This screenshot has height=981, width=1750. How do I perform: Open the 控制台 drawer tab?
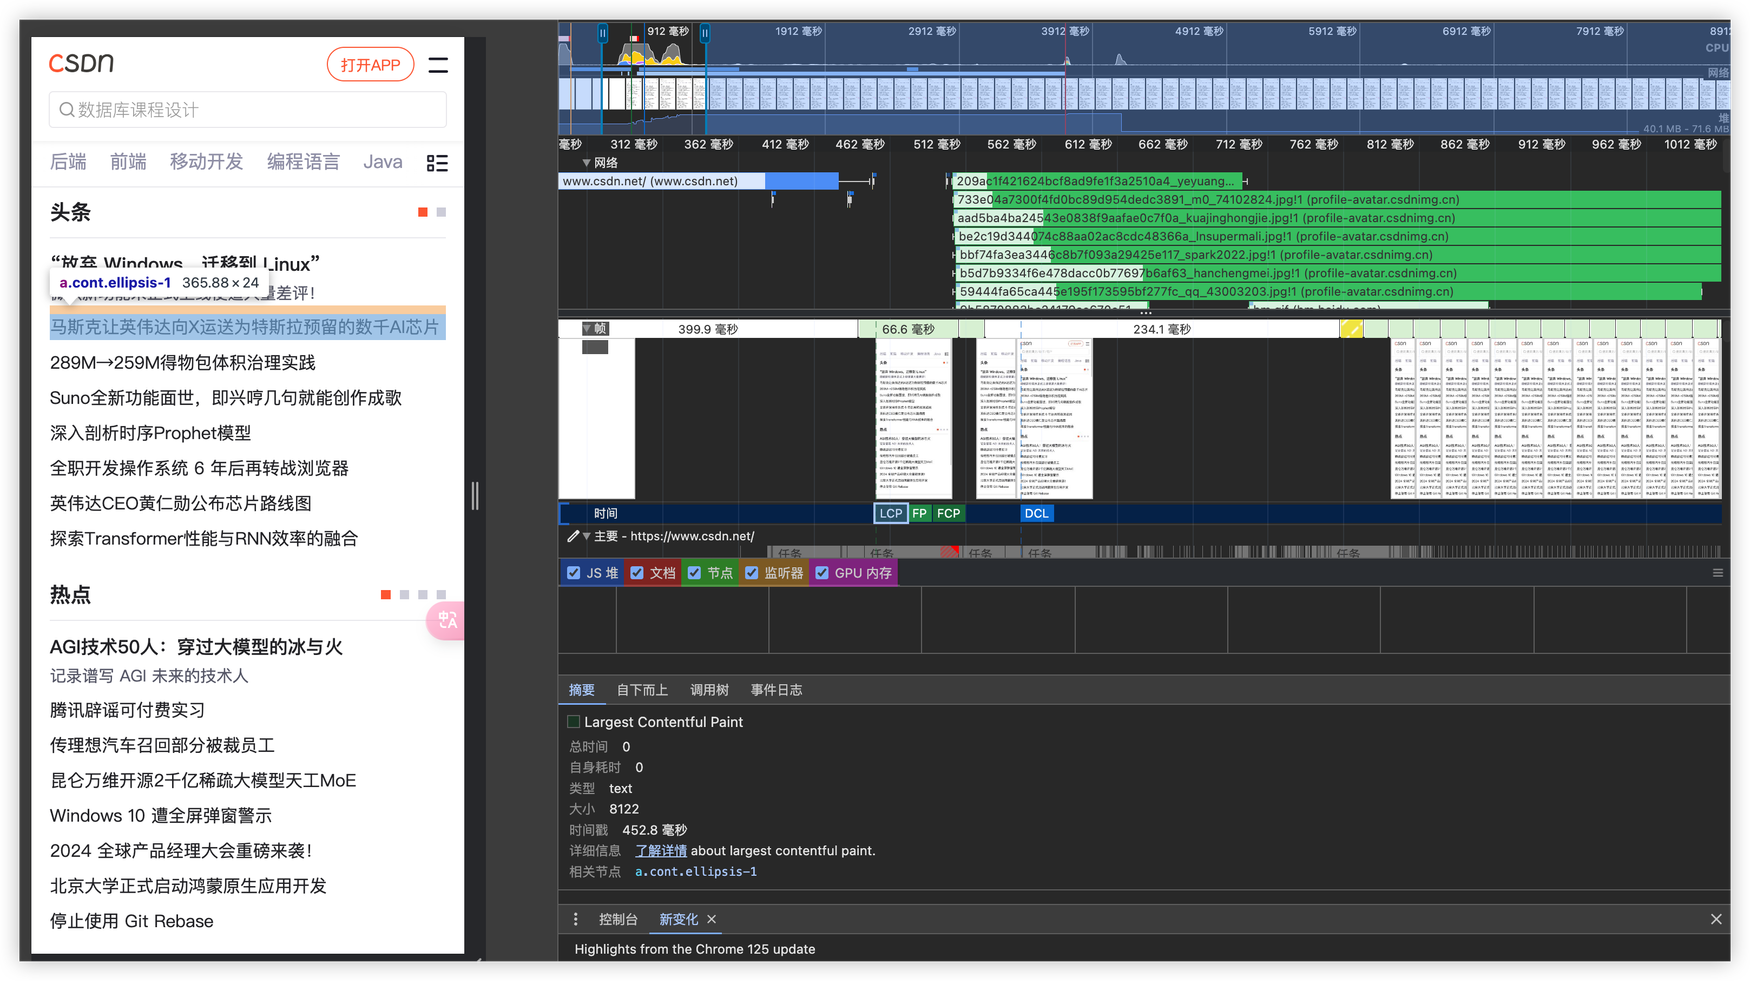click(618, 919)
